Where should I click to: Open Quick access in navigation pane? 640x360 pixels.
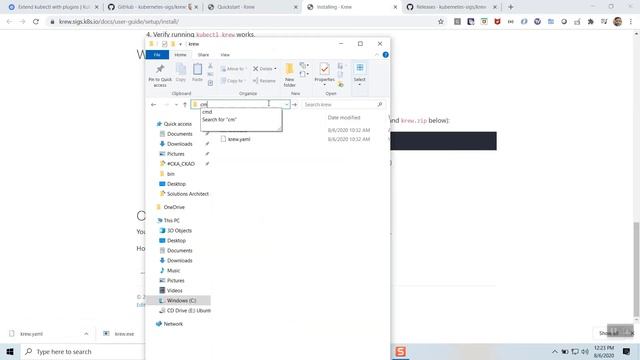(x=178, y=124)
